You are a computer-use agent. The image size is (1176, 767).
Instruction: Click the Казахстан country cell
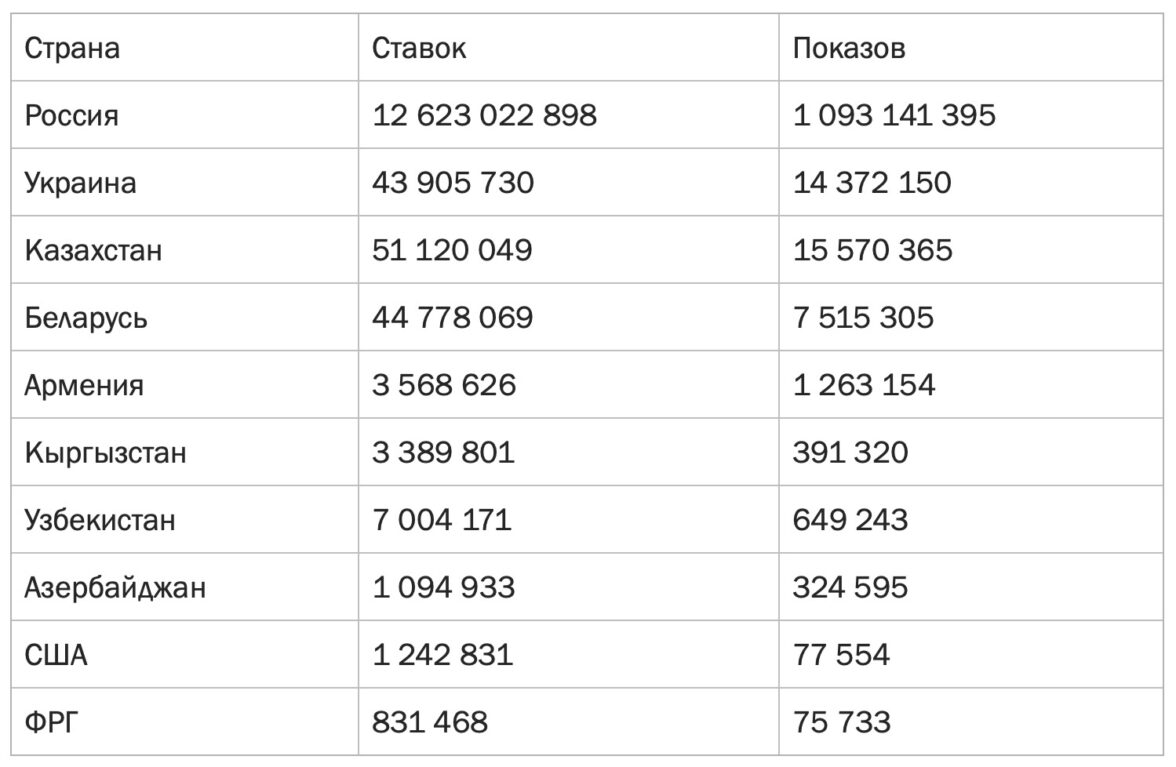[93, 250]
